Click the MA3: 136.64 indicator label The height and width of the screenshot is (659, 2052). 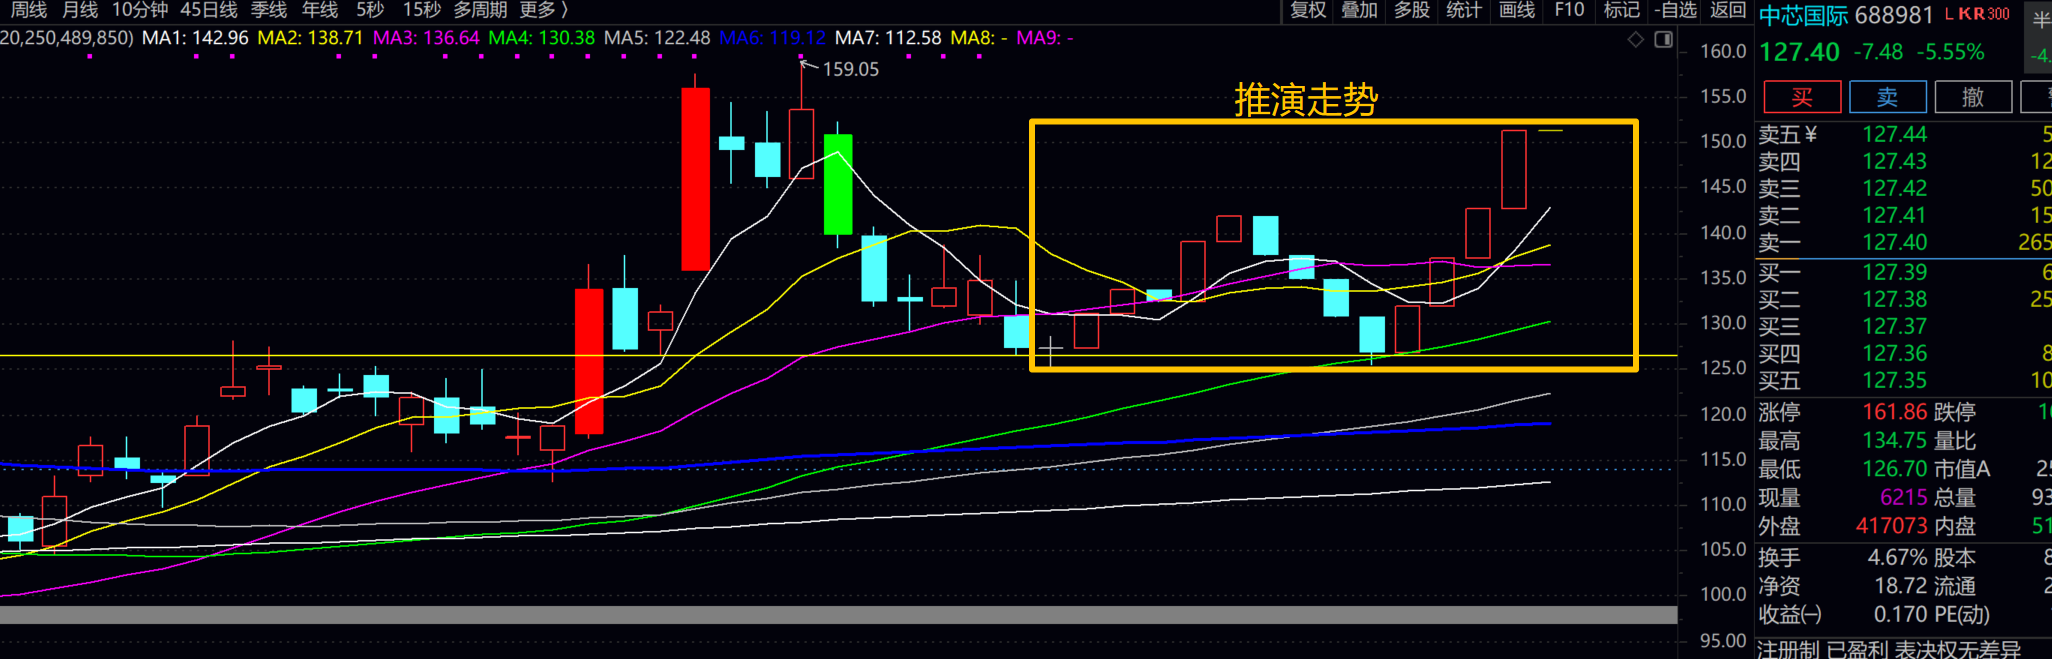tap(426, 38)
